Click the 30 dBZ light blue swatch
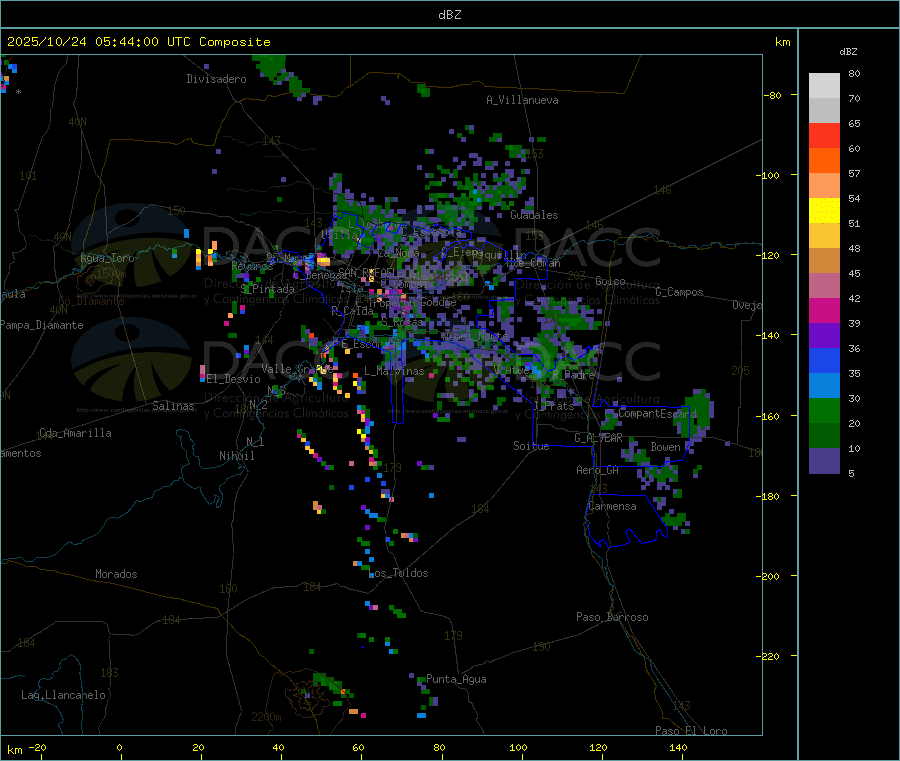Image resolution: width=900 pixels, height=761 pixels. tap(824, 386)
